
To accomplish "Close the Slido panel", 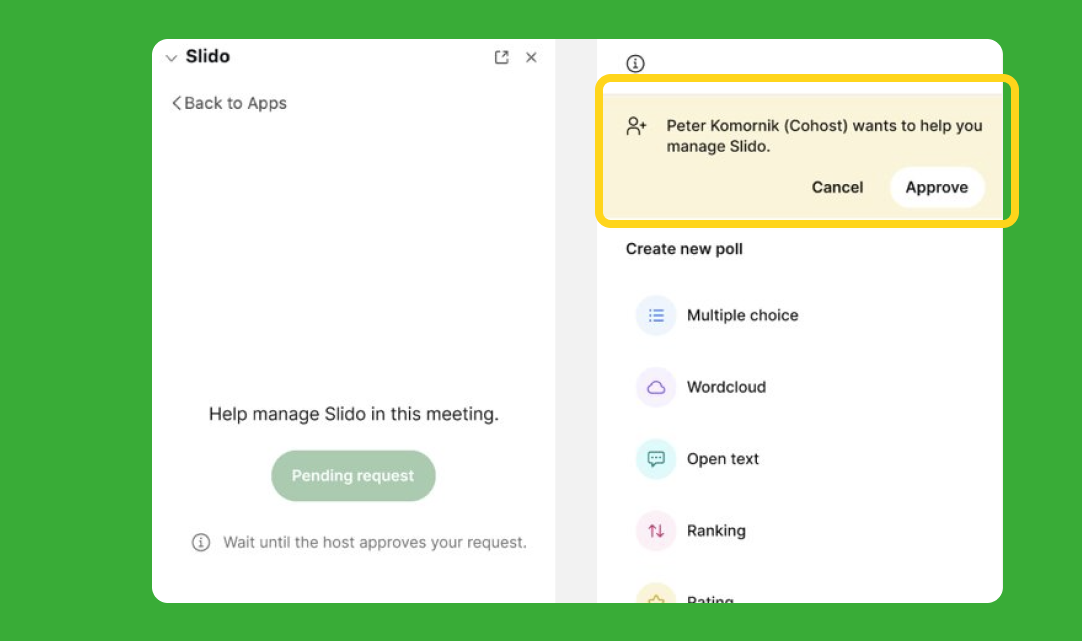I will pyautogui.click(x=531, y=57).
